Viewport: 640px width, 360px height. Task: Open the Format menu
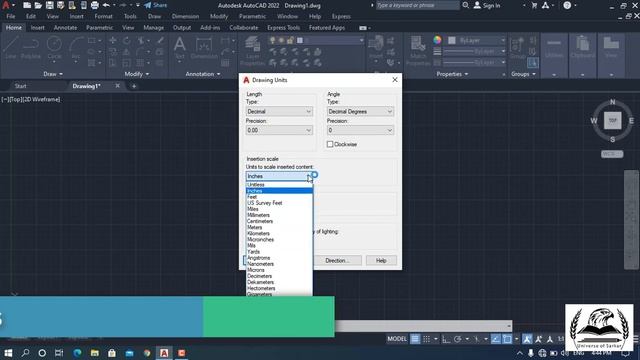click(x=103, y=16)
